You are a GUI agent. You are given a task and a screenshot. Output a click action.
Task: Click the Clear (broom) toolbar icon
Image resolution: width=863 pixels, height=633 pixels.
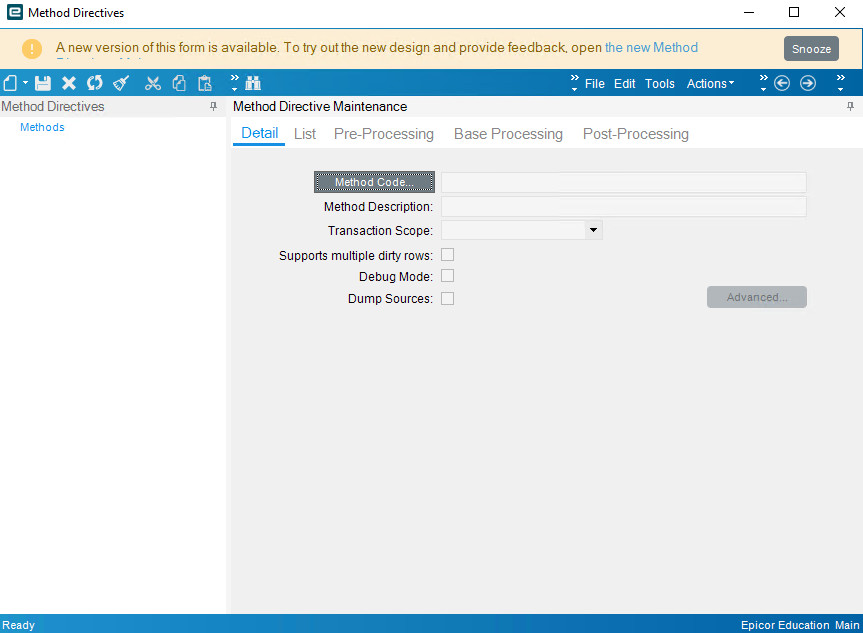pos(120,83)
